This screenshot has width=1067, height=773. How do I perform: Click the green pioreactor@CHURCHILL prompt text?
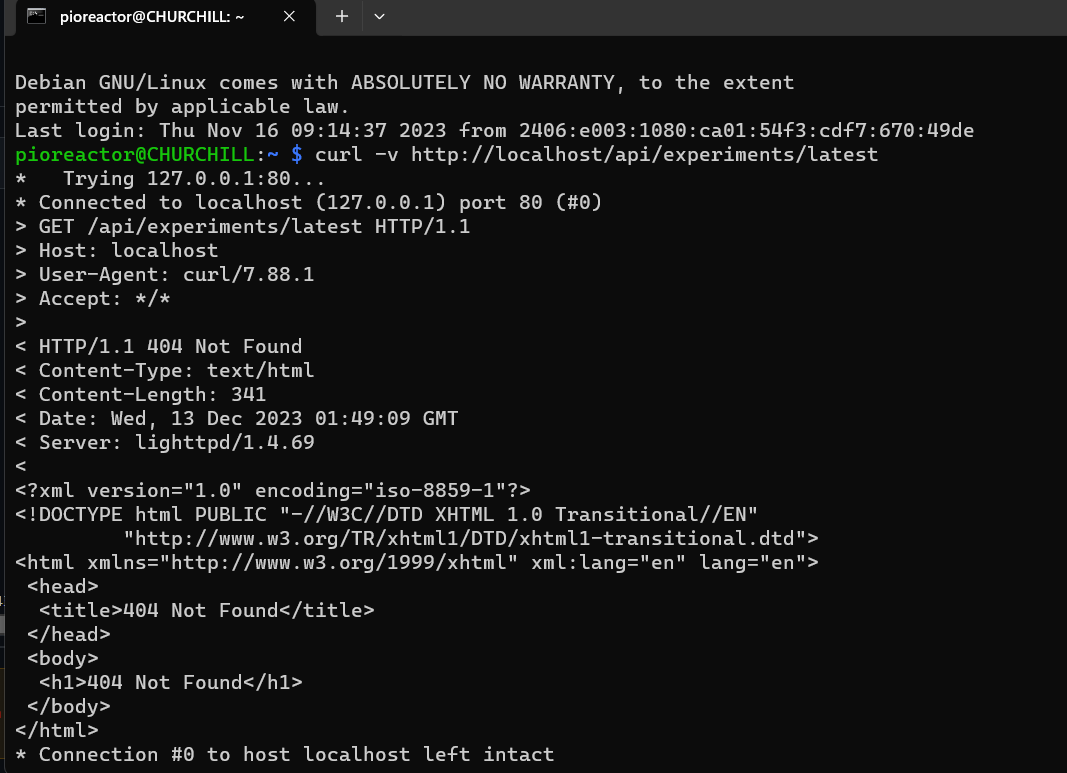pyautogui.click(x=135, y=154)
